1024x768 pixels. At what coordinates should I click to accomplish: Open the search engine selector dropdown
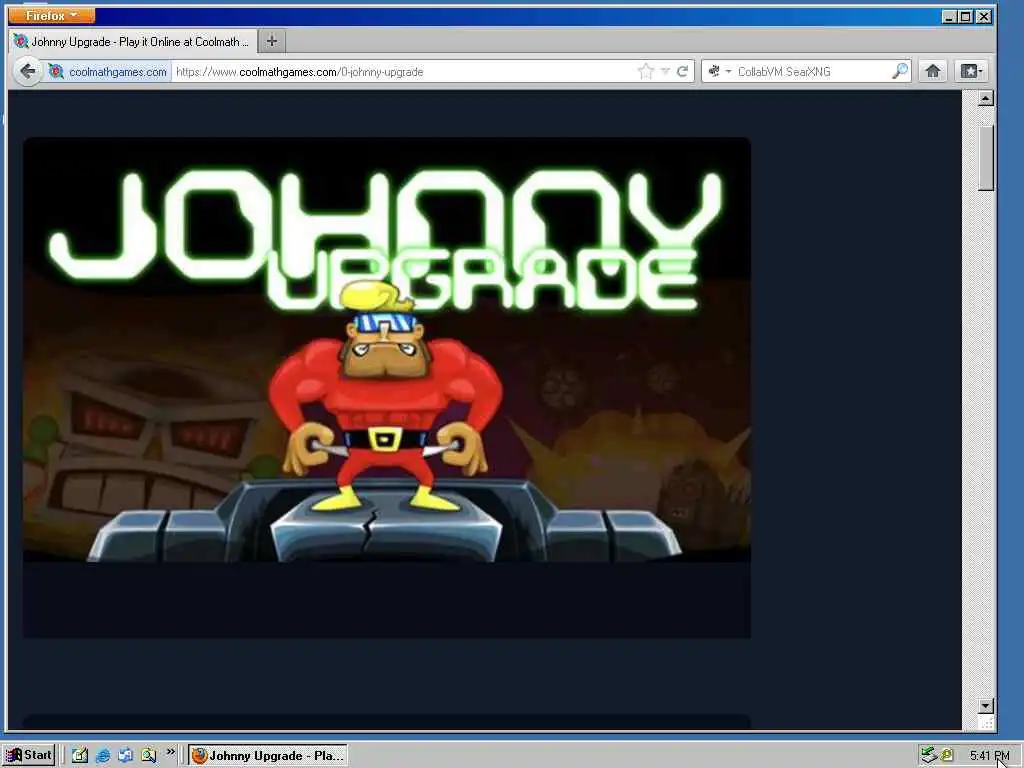click(719, 71)
